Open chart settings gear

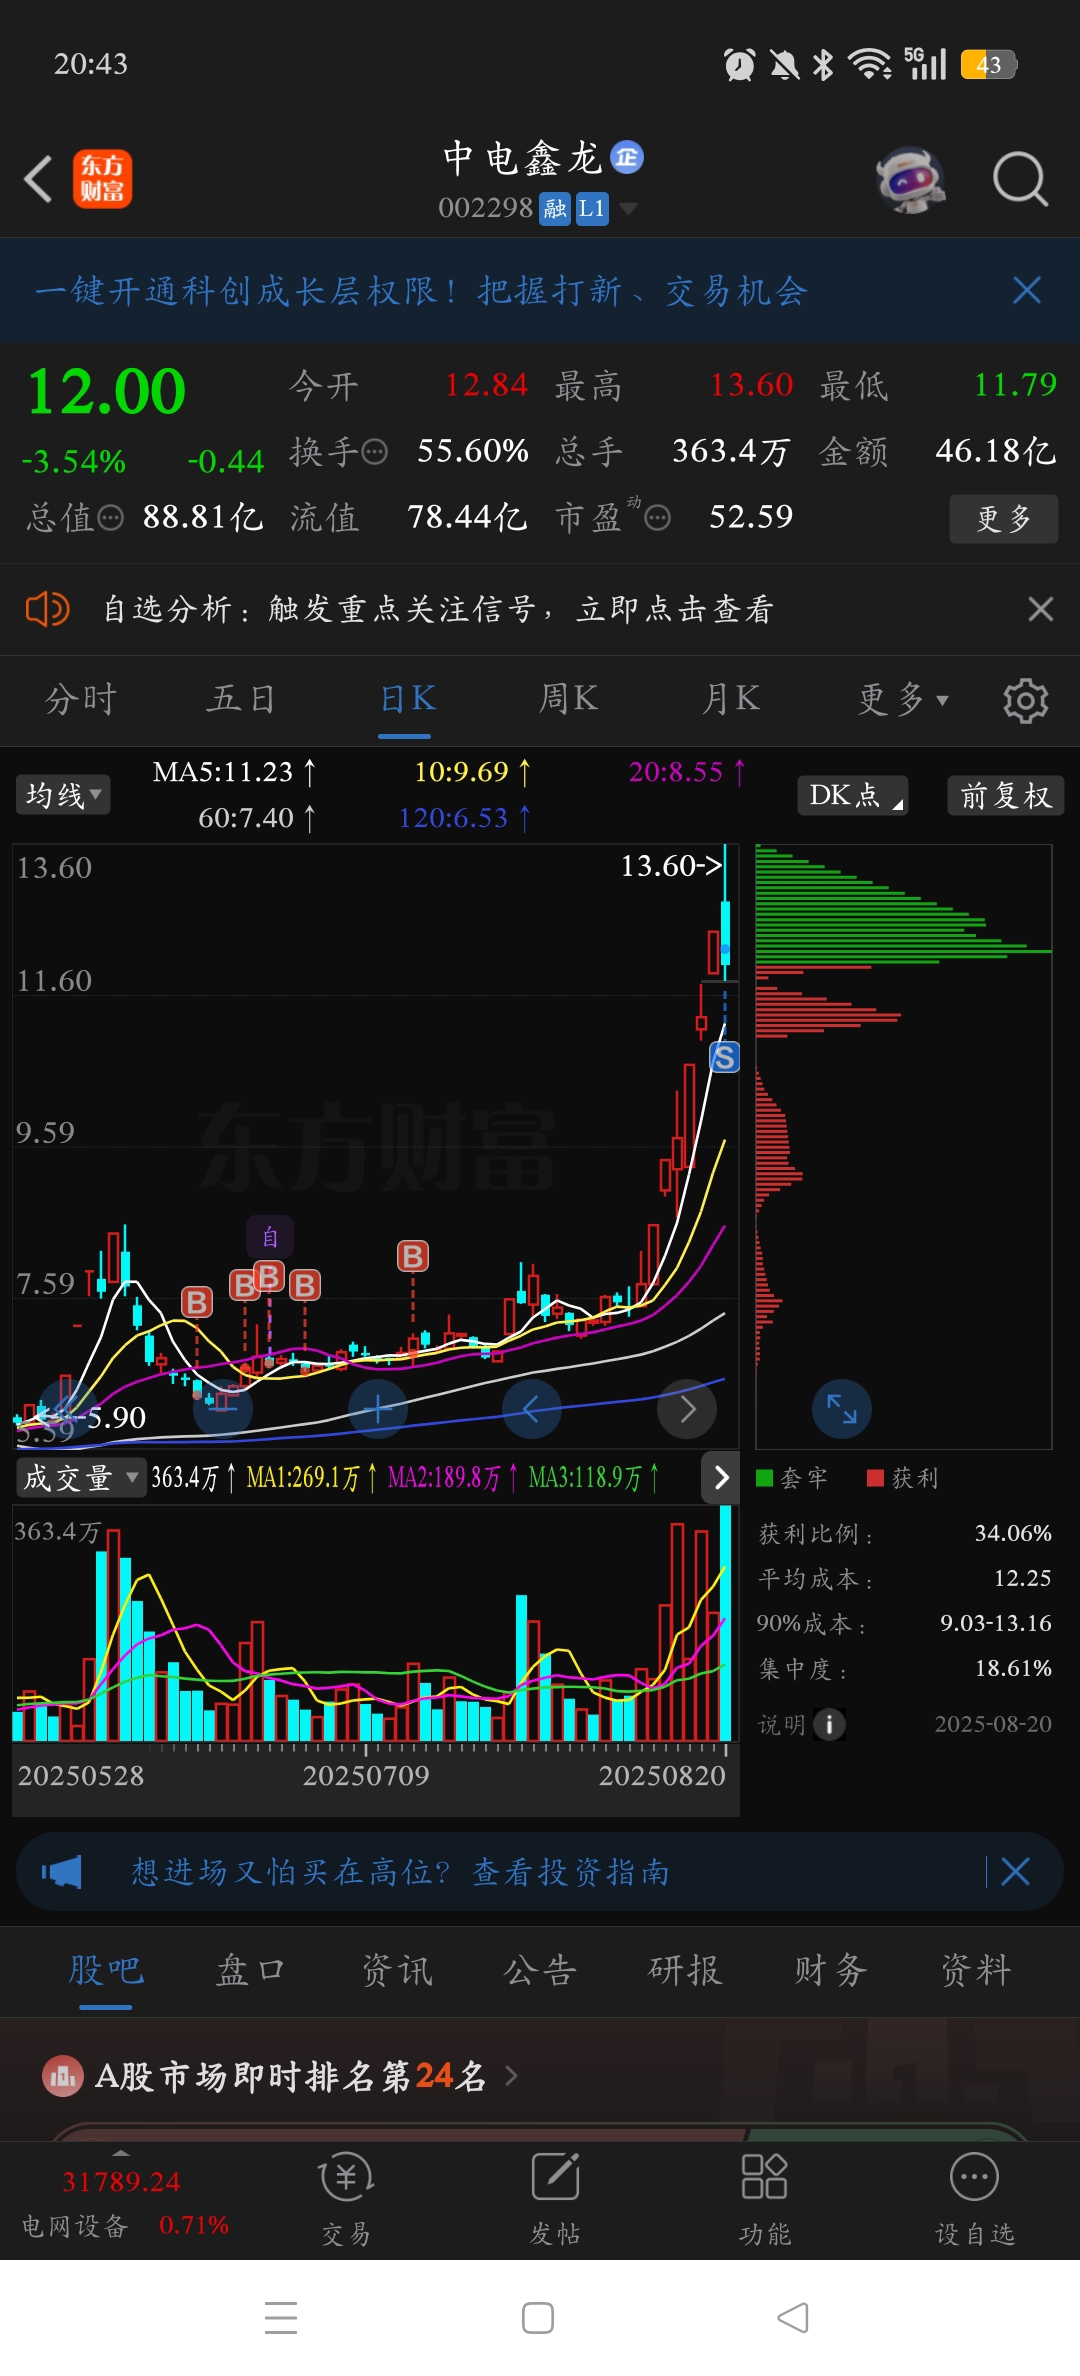1026,701
